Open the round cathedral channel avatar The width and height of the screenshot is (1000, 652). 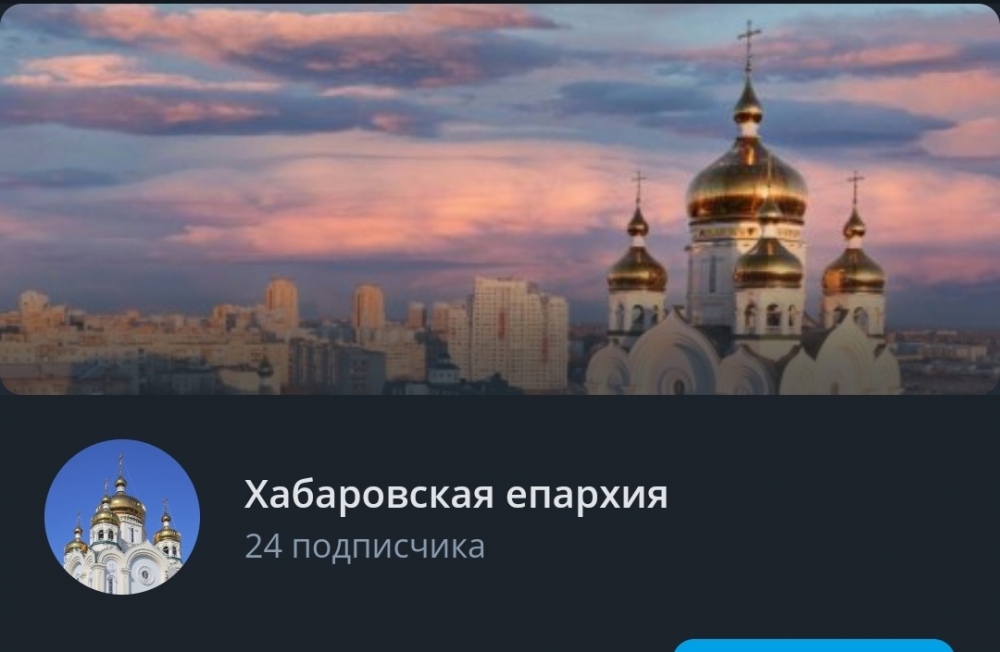pyautogui.click(x=122, y=517)
